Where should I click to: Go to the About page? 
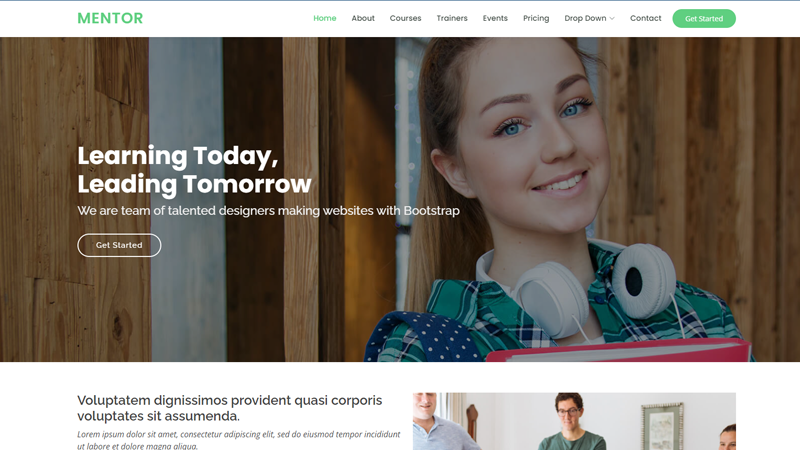(363, 18)
